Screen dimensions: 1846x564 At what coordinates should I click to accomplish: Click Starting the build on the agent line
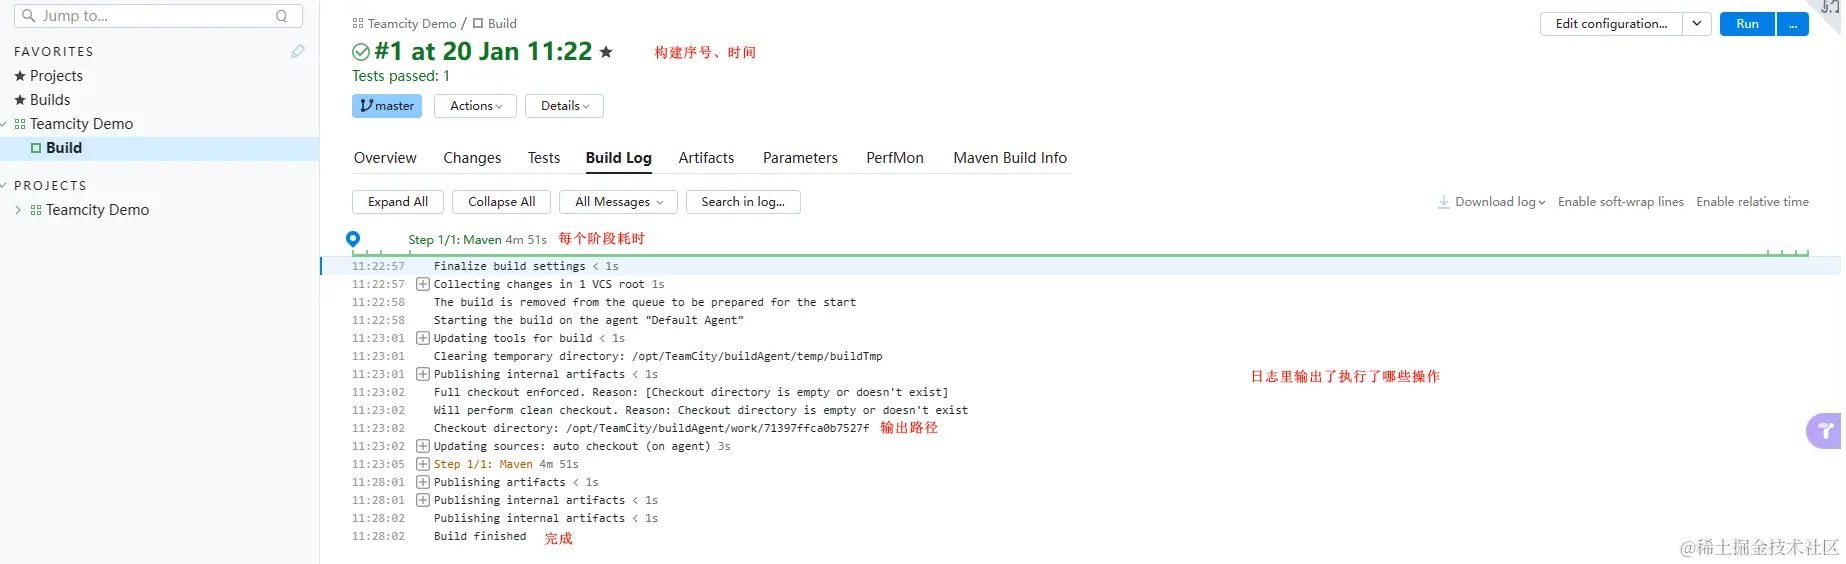(x=588, y=320)
